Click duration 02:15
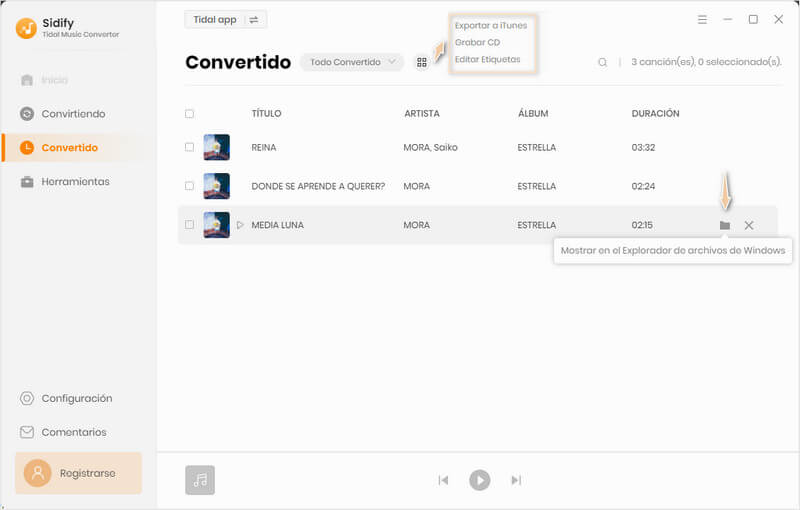The image size is (800, 510). click(x=642, y=225)
